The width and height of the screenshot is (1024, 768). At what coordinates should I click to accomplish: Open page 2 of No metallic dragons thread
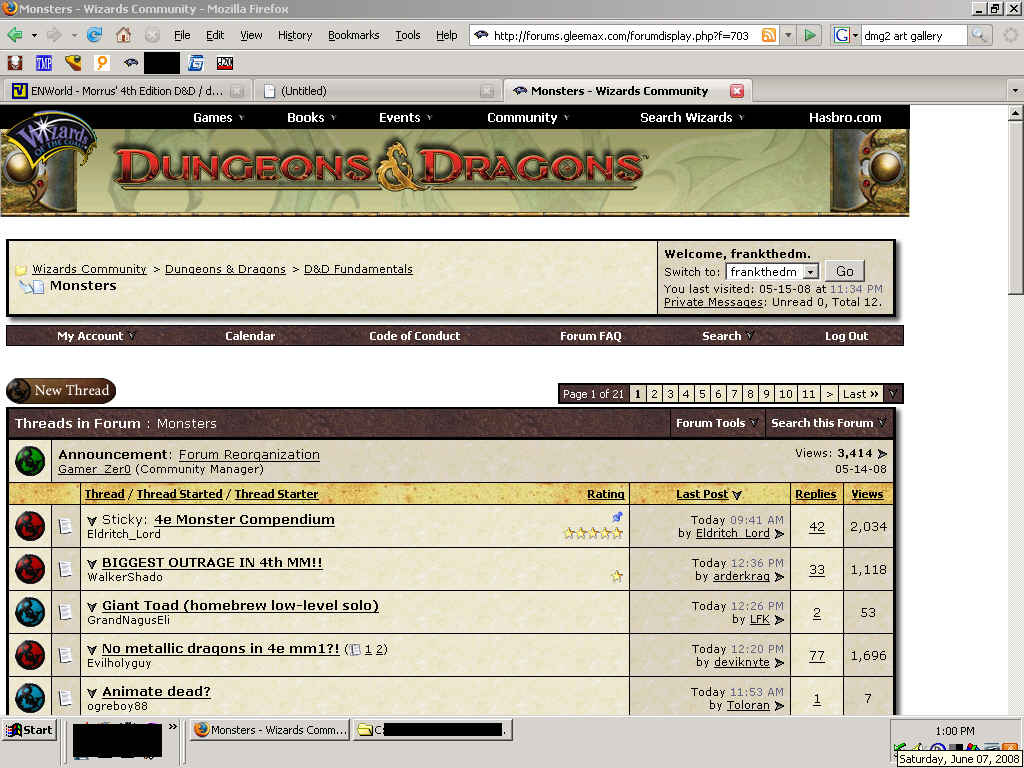click(x=379, y=649)
